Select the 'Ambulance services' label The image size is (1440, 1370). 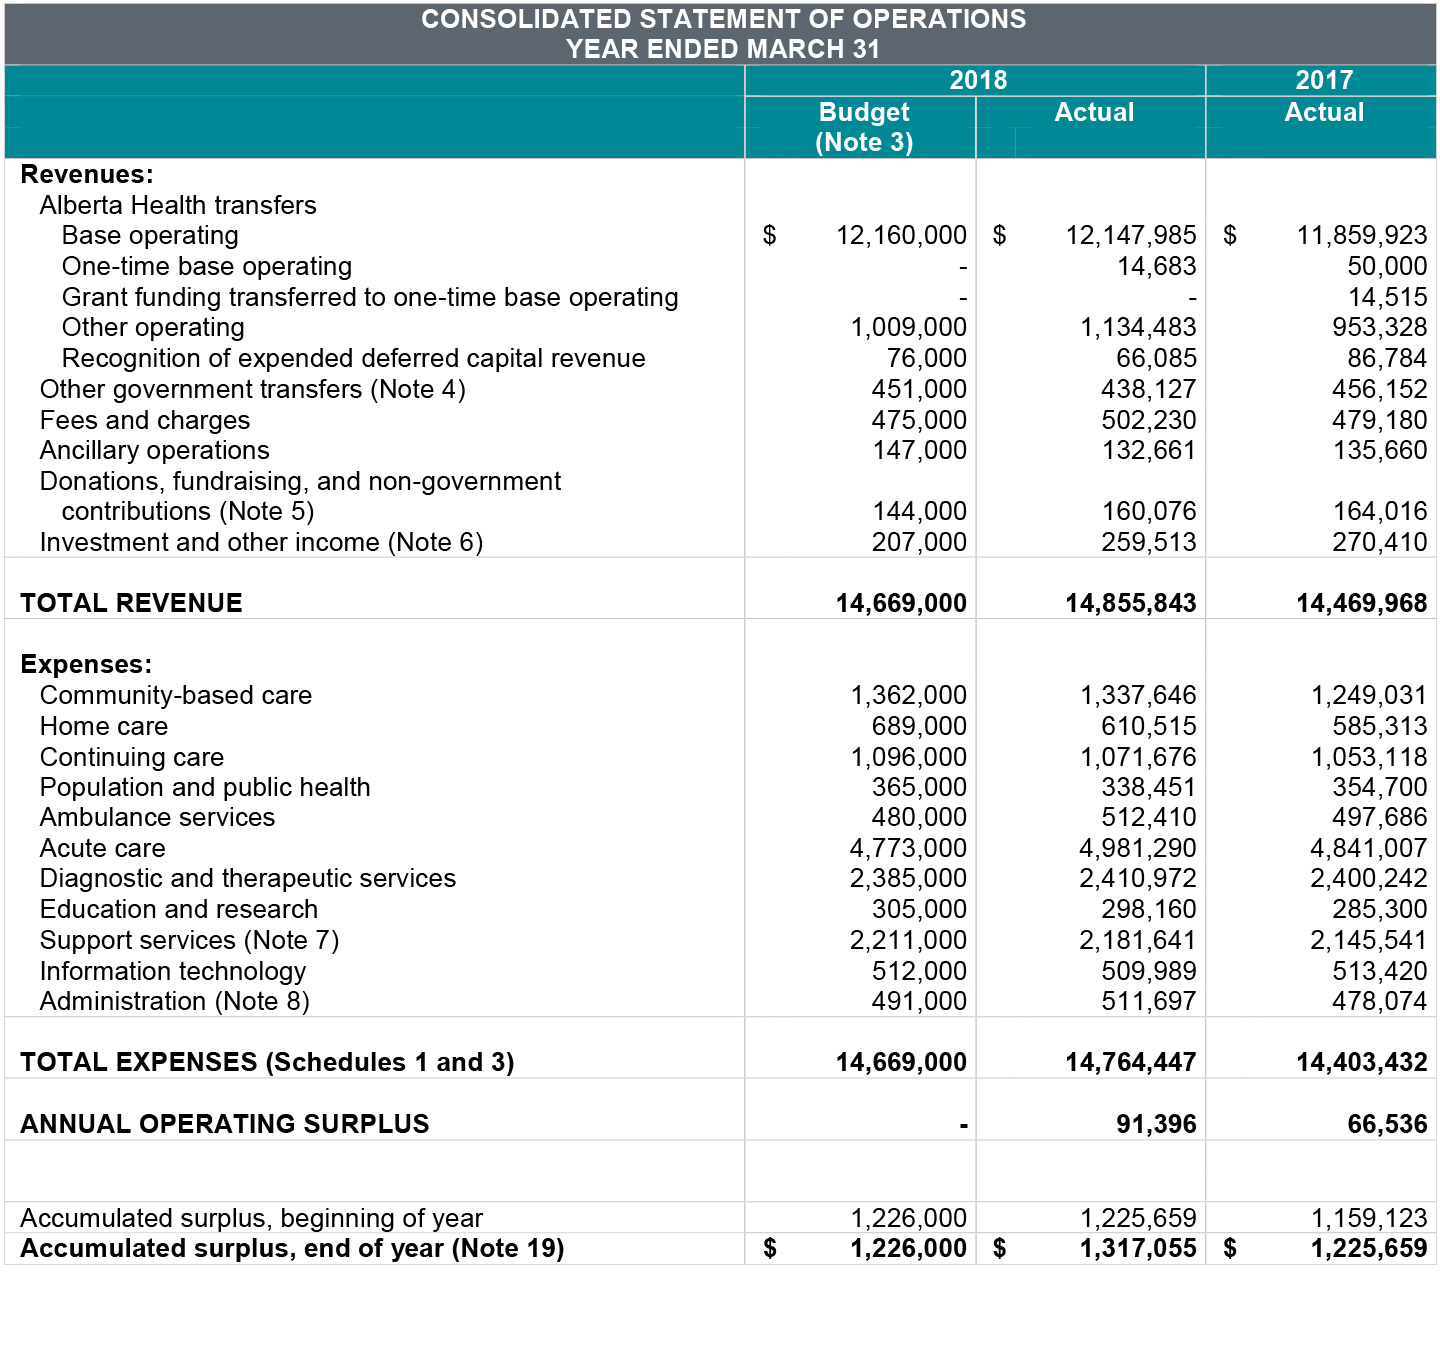(158, 818)
